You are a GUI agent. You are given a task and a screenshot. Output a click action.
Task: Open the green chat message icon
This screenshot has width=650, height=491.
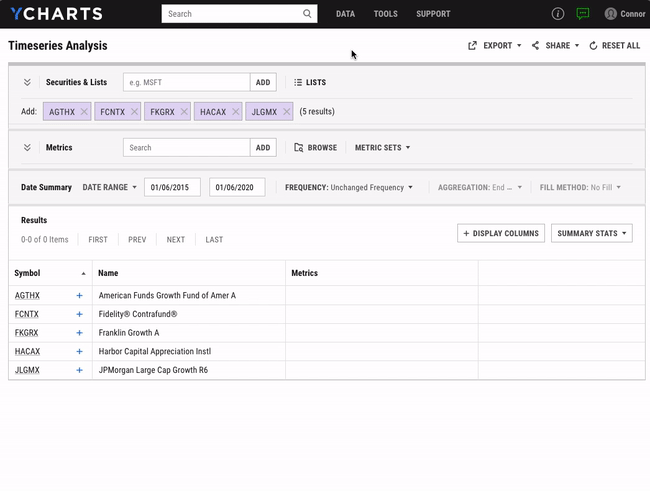point(583,14)
